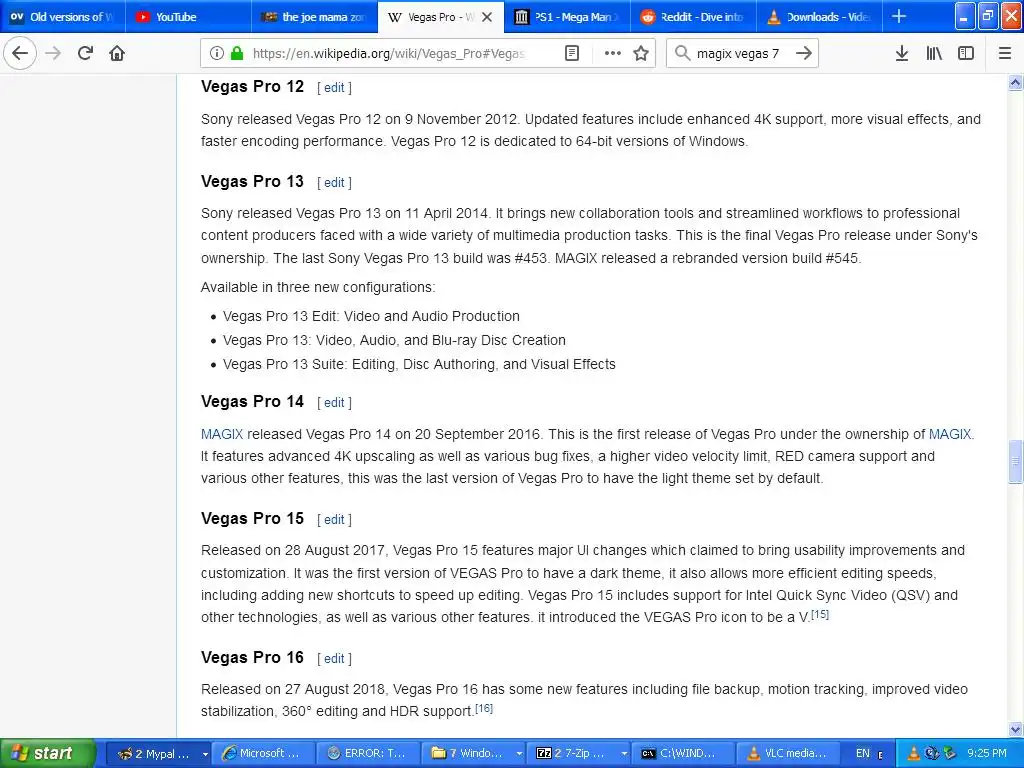This screenshot has width=1024, height=768.
Task: Close the Vegas Pro Wikipedia tab
Action: pos(487,17)
